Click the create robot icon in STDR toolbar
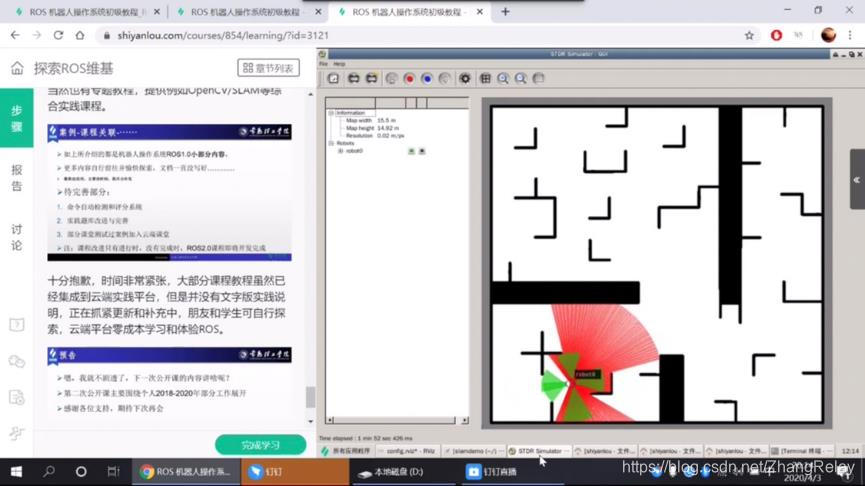 click(x=353, y=78)
